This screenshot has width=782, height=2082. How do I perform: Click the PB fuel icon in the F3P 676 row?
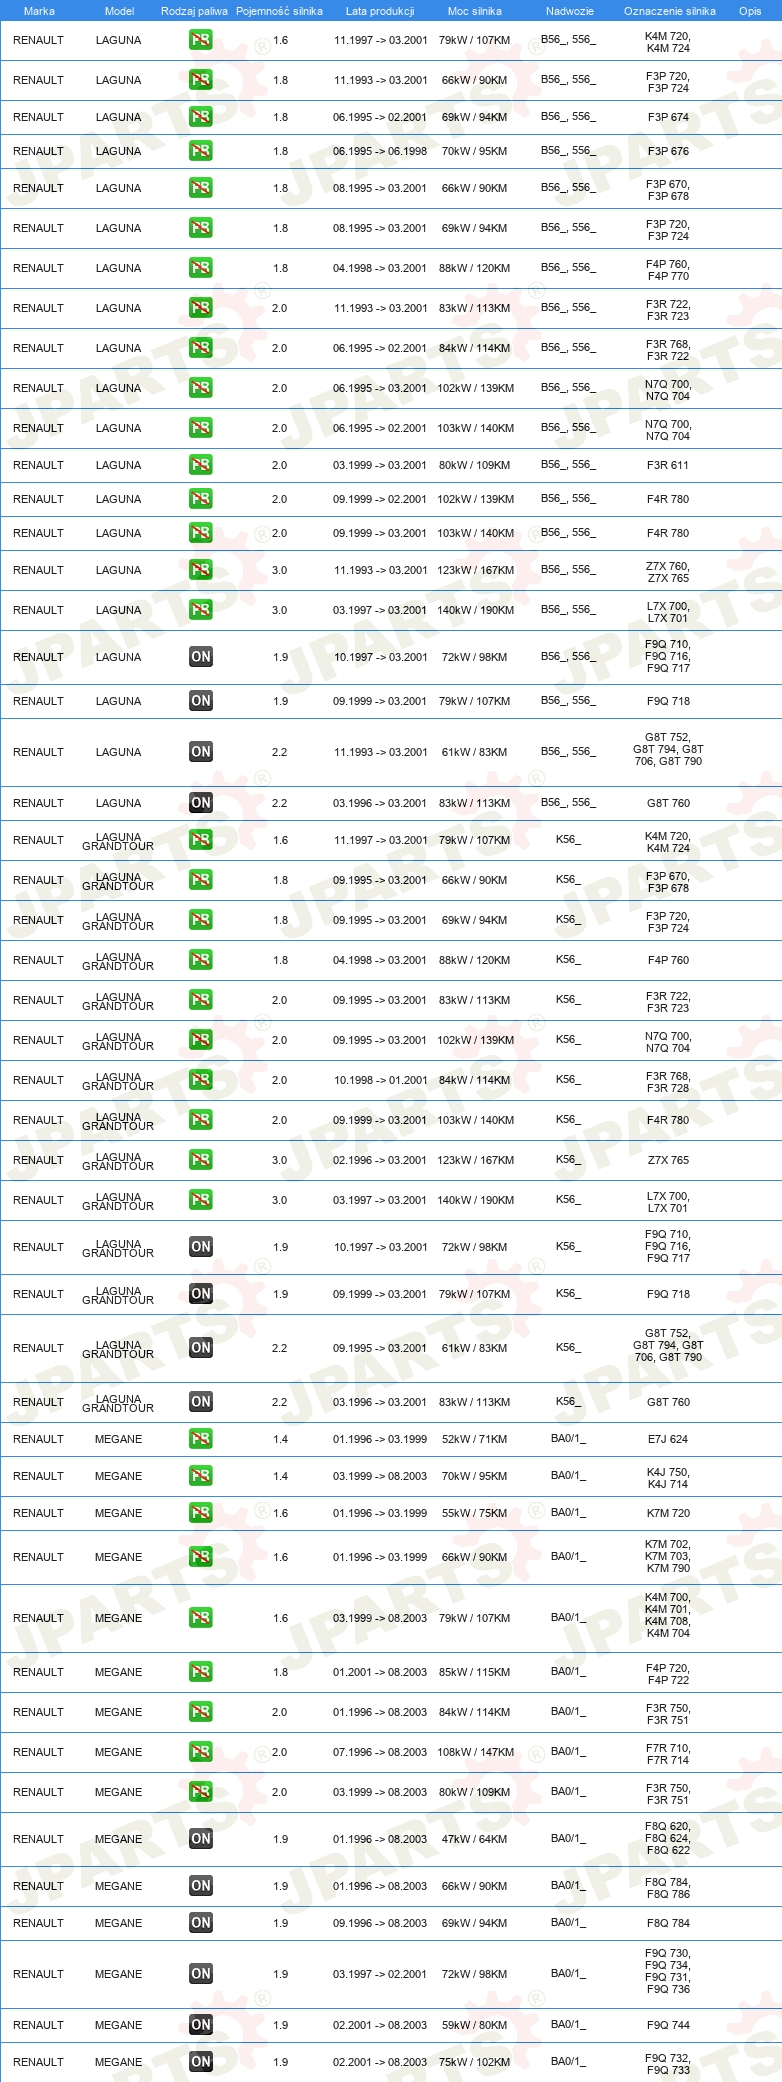tap(201, 151)
